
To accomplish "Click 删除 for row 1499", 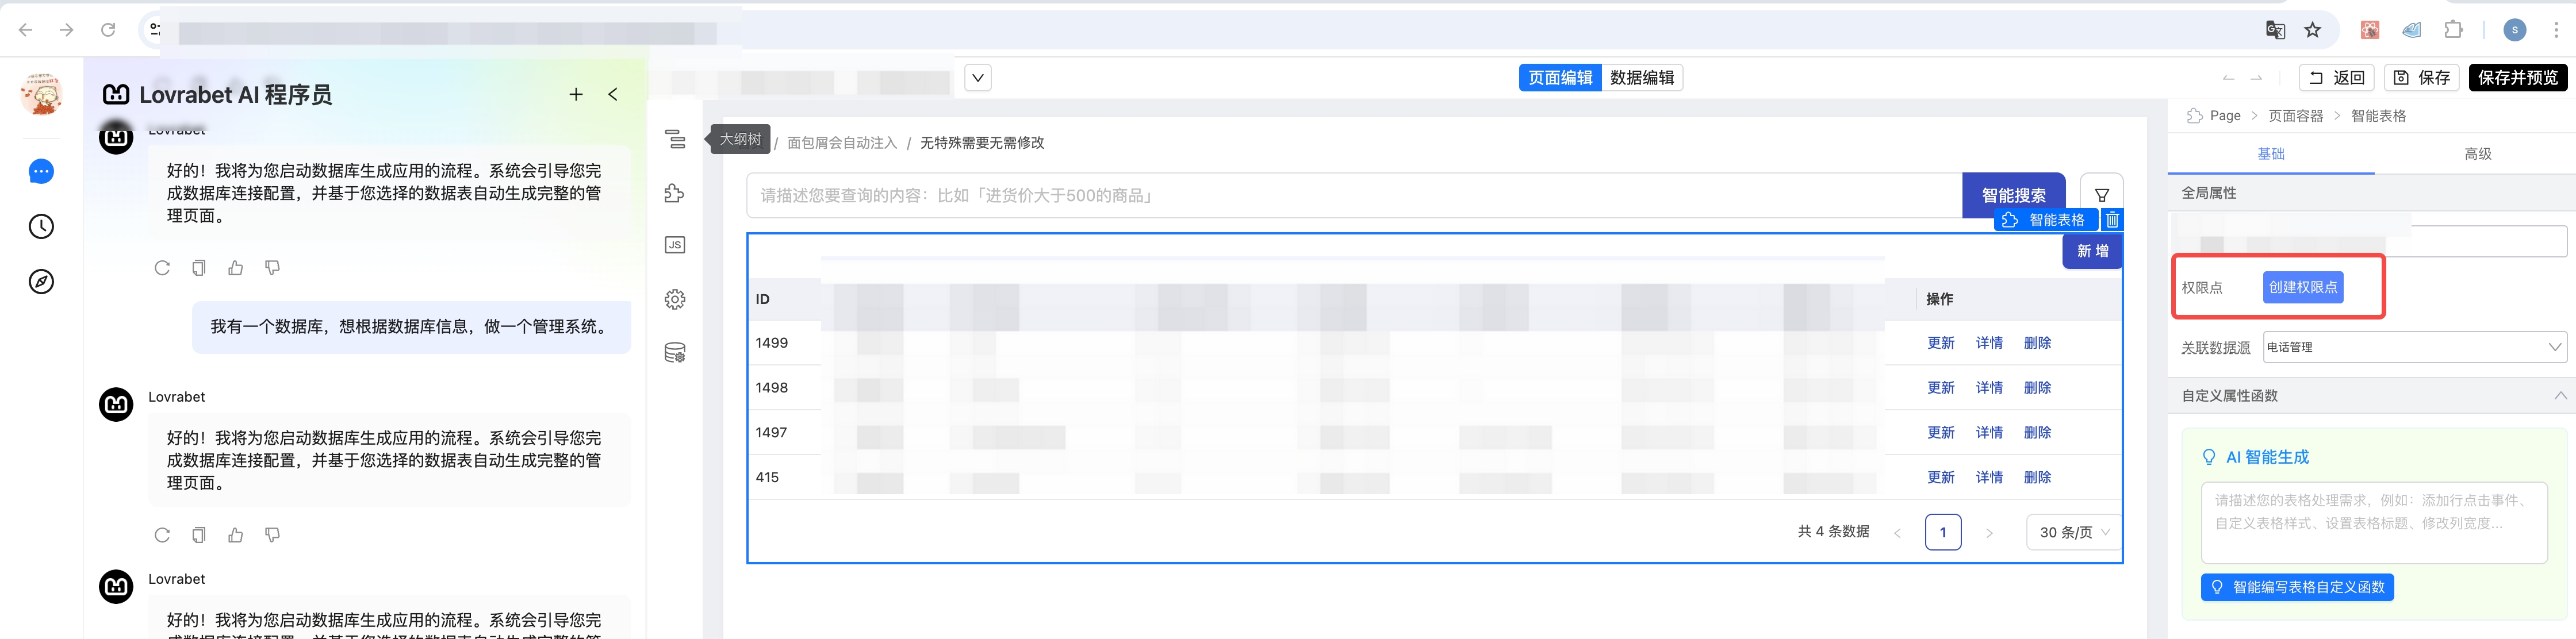I will [x=2037, y=343].
